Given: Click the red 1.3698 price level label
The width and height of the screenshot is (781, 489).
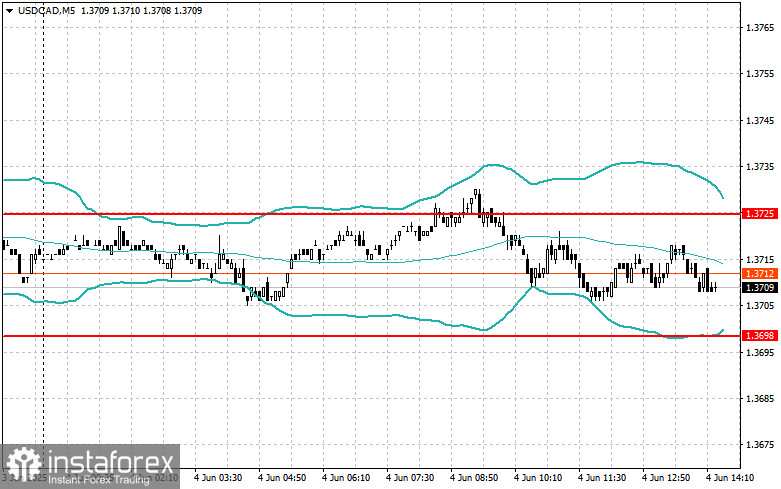Looking at the screenshot, I should pos(760,336).
